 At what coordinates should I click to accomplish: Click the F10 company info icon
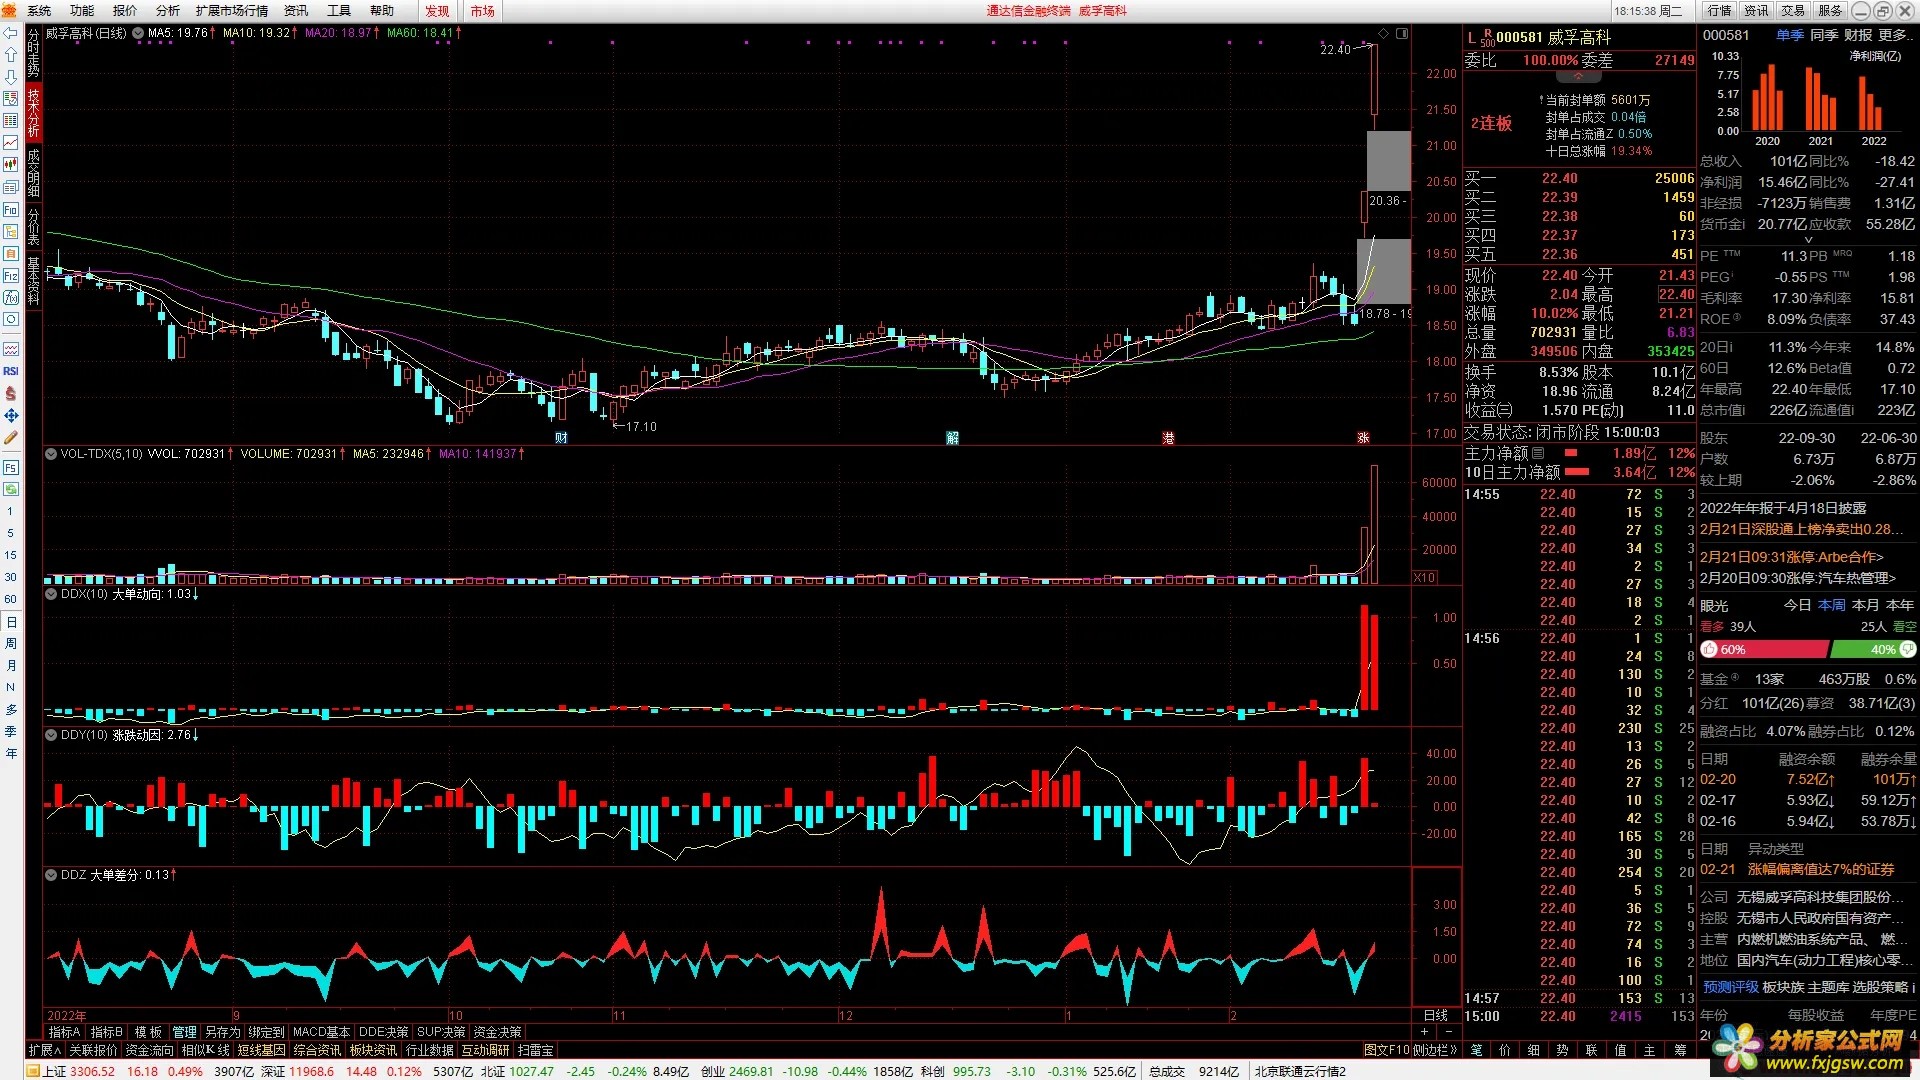[x=11, y=209]
